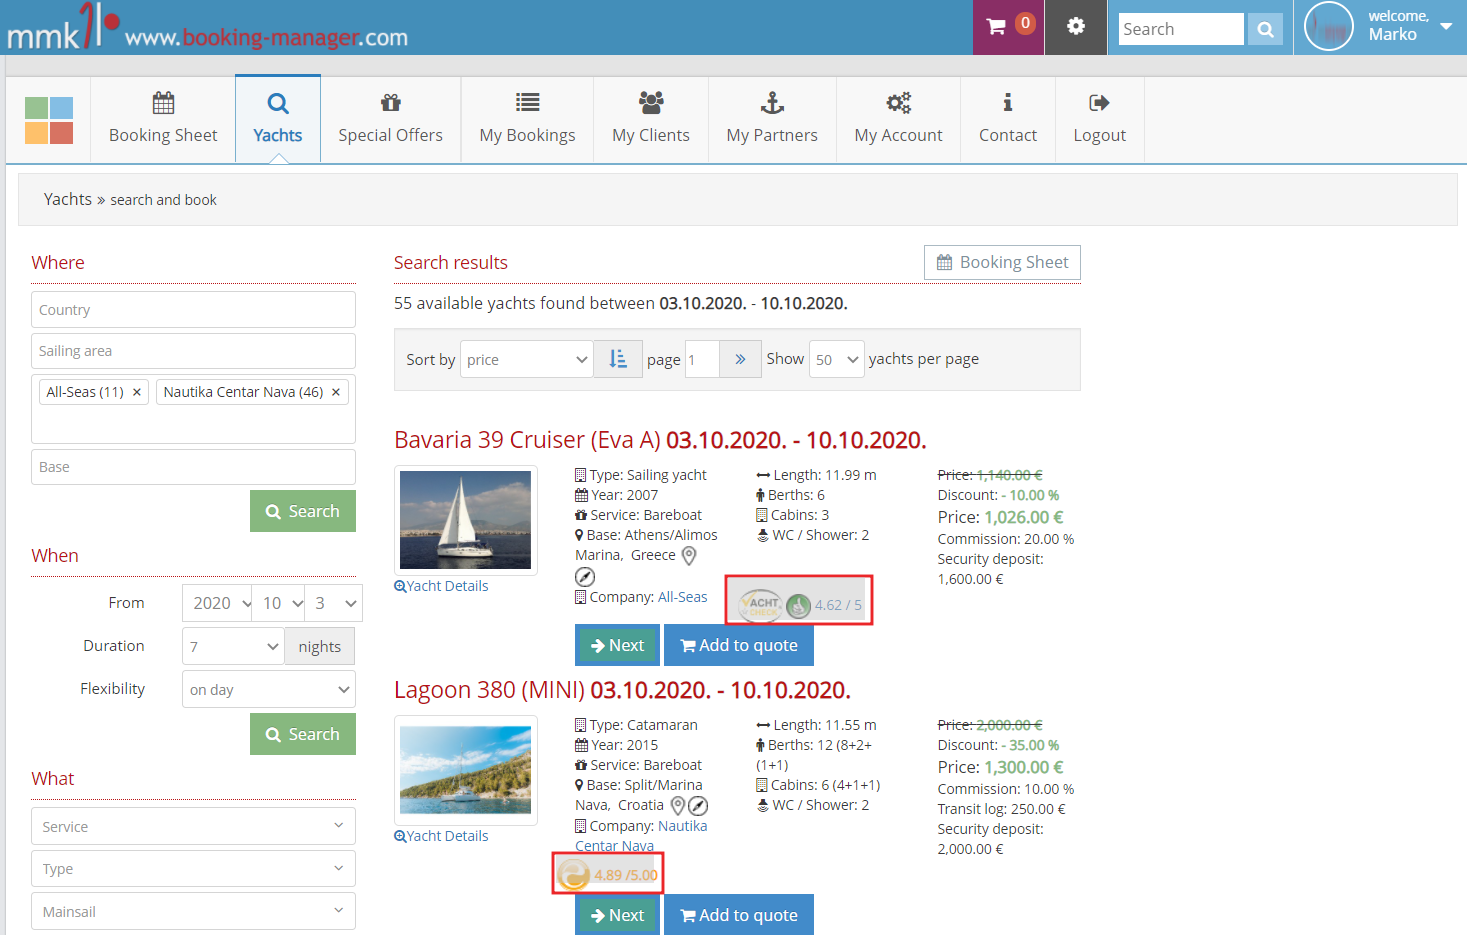Open the My Partners tab

[772, 119]
